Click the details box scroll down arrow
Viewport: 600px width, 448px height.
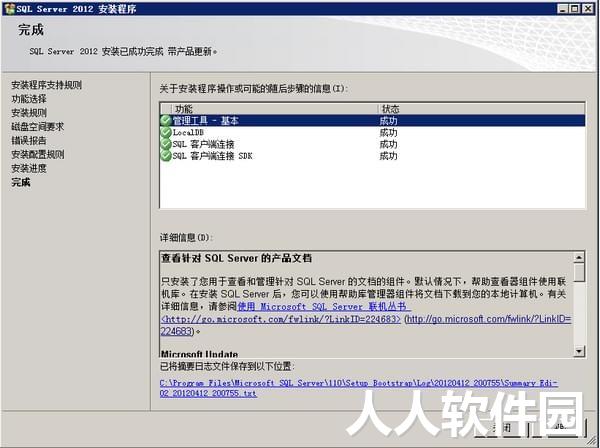[579, 350]
